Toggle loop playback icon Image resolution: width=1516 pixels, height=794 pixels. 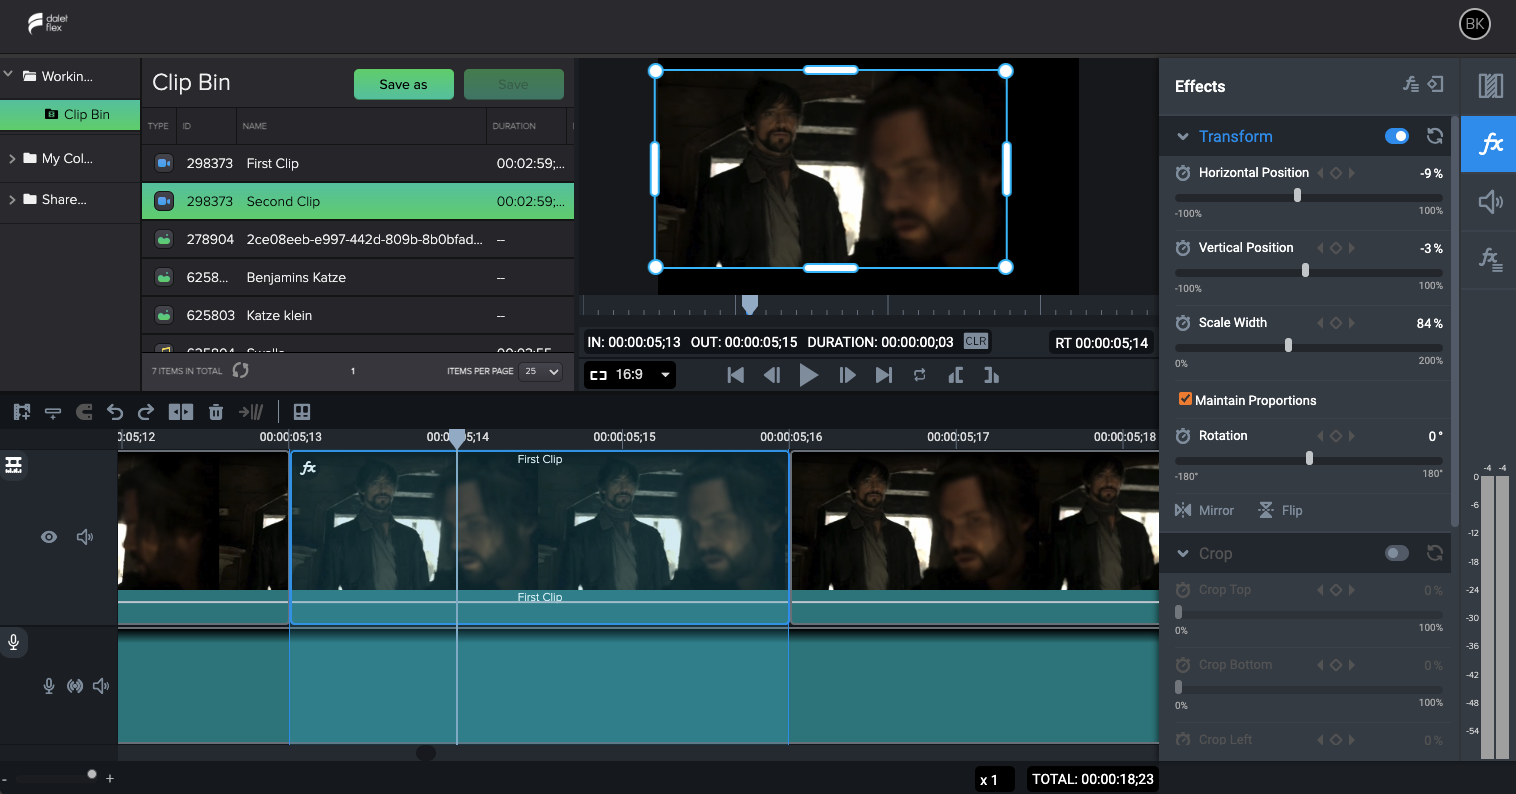point(919,375)
